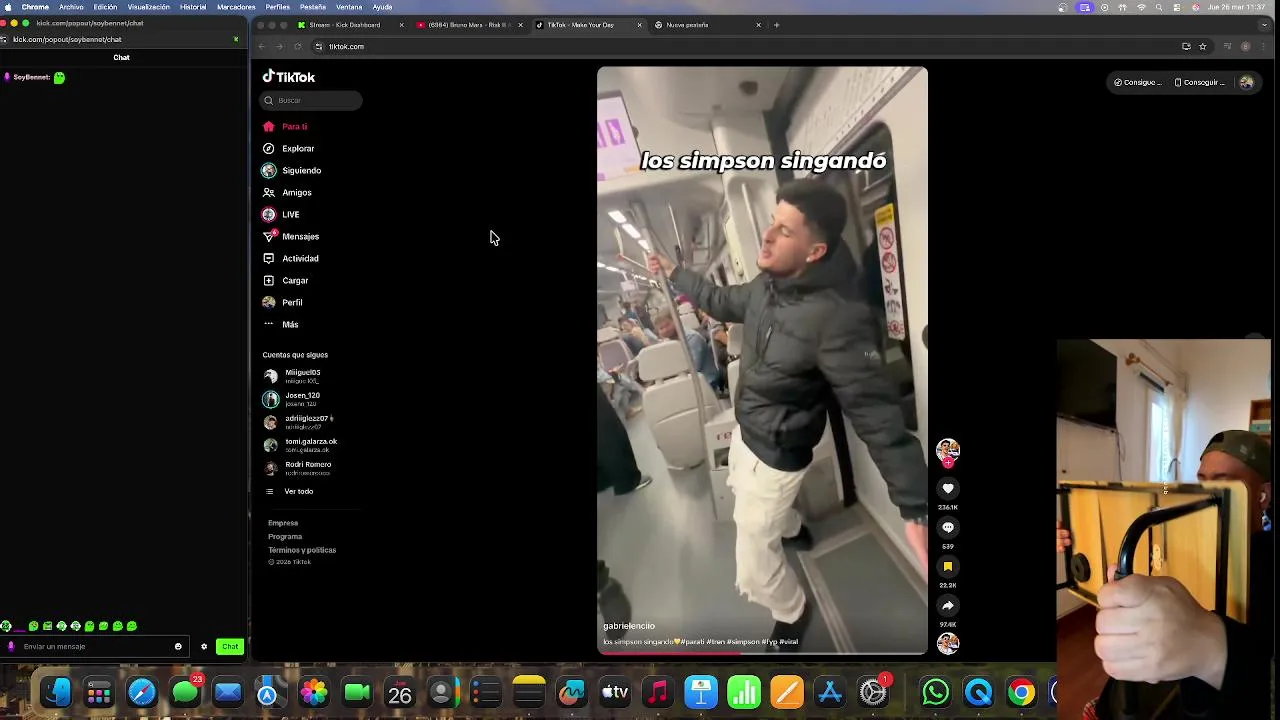
Task: Click the first Consigue button at top right
Action: click(x=1138, y=82)
